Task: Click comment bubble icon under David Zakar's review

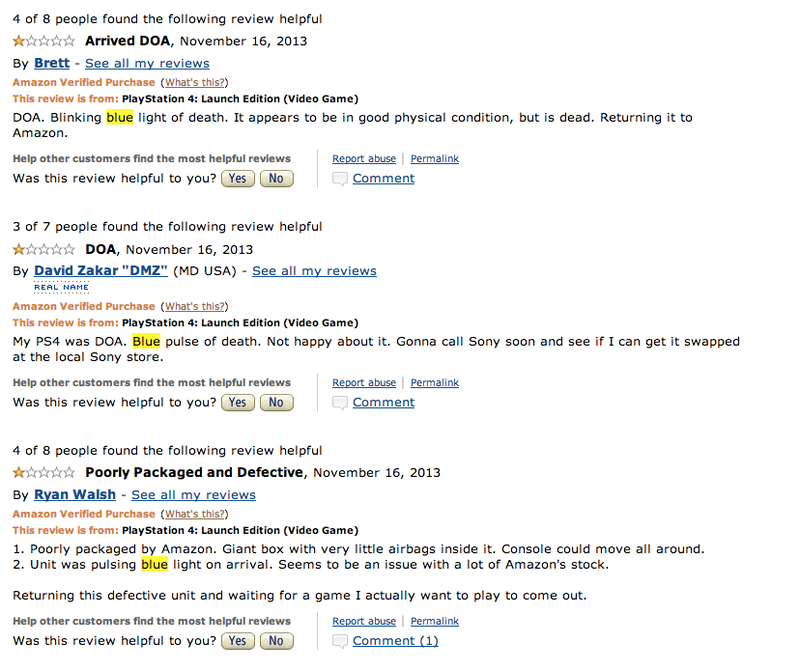Action: click(340, 403)
